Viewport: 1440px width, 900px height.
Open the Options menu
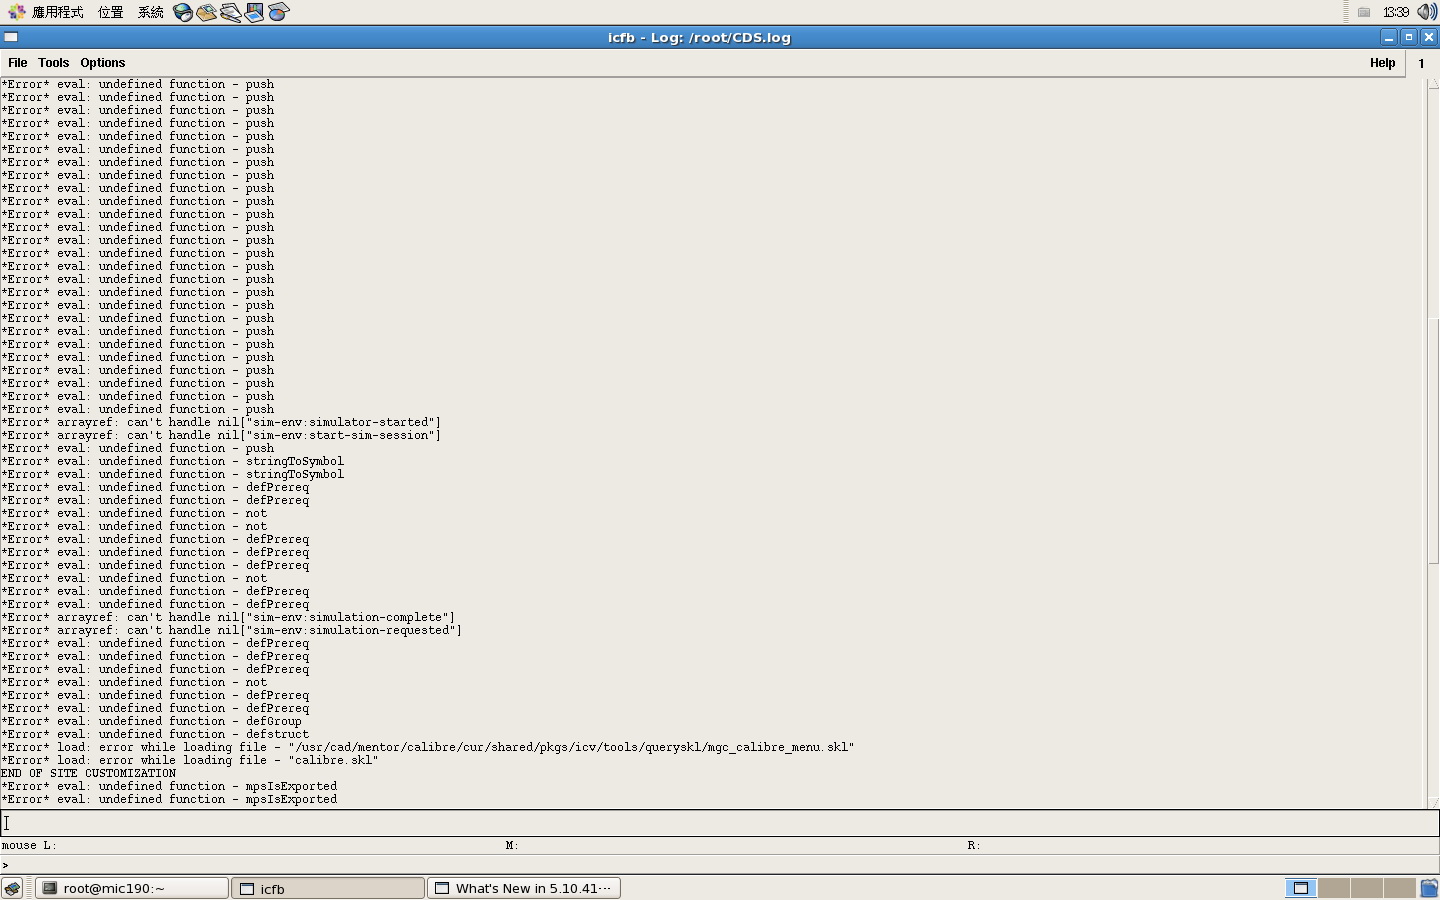tap(103, 63)
